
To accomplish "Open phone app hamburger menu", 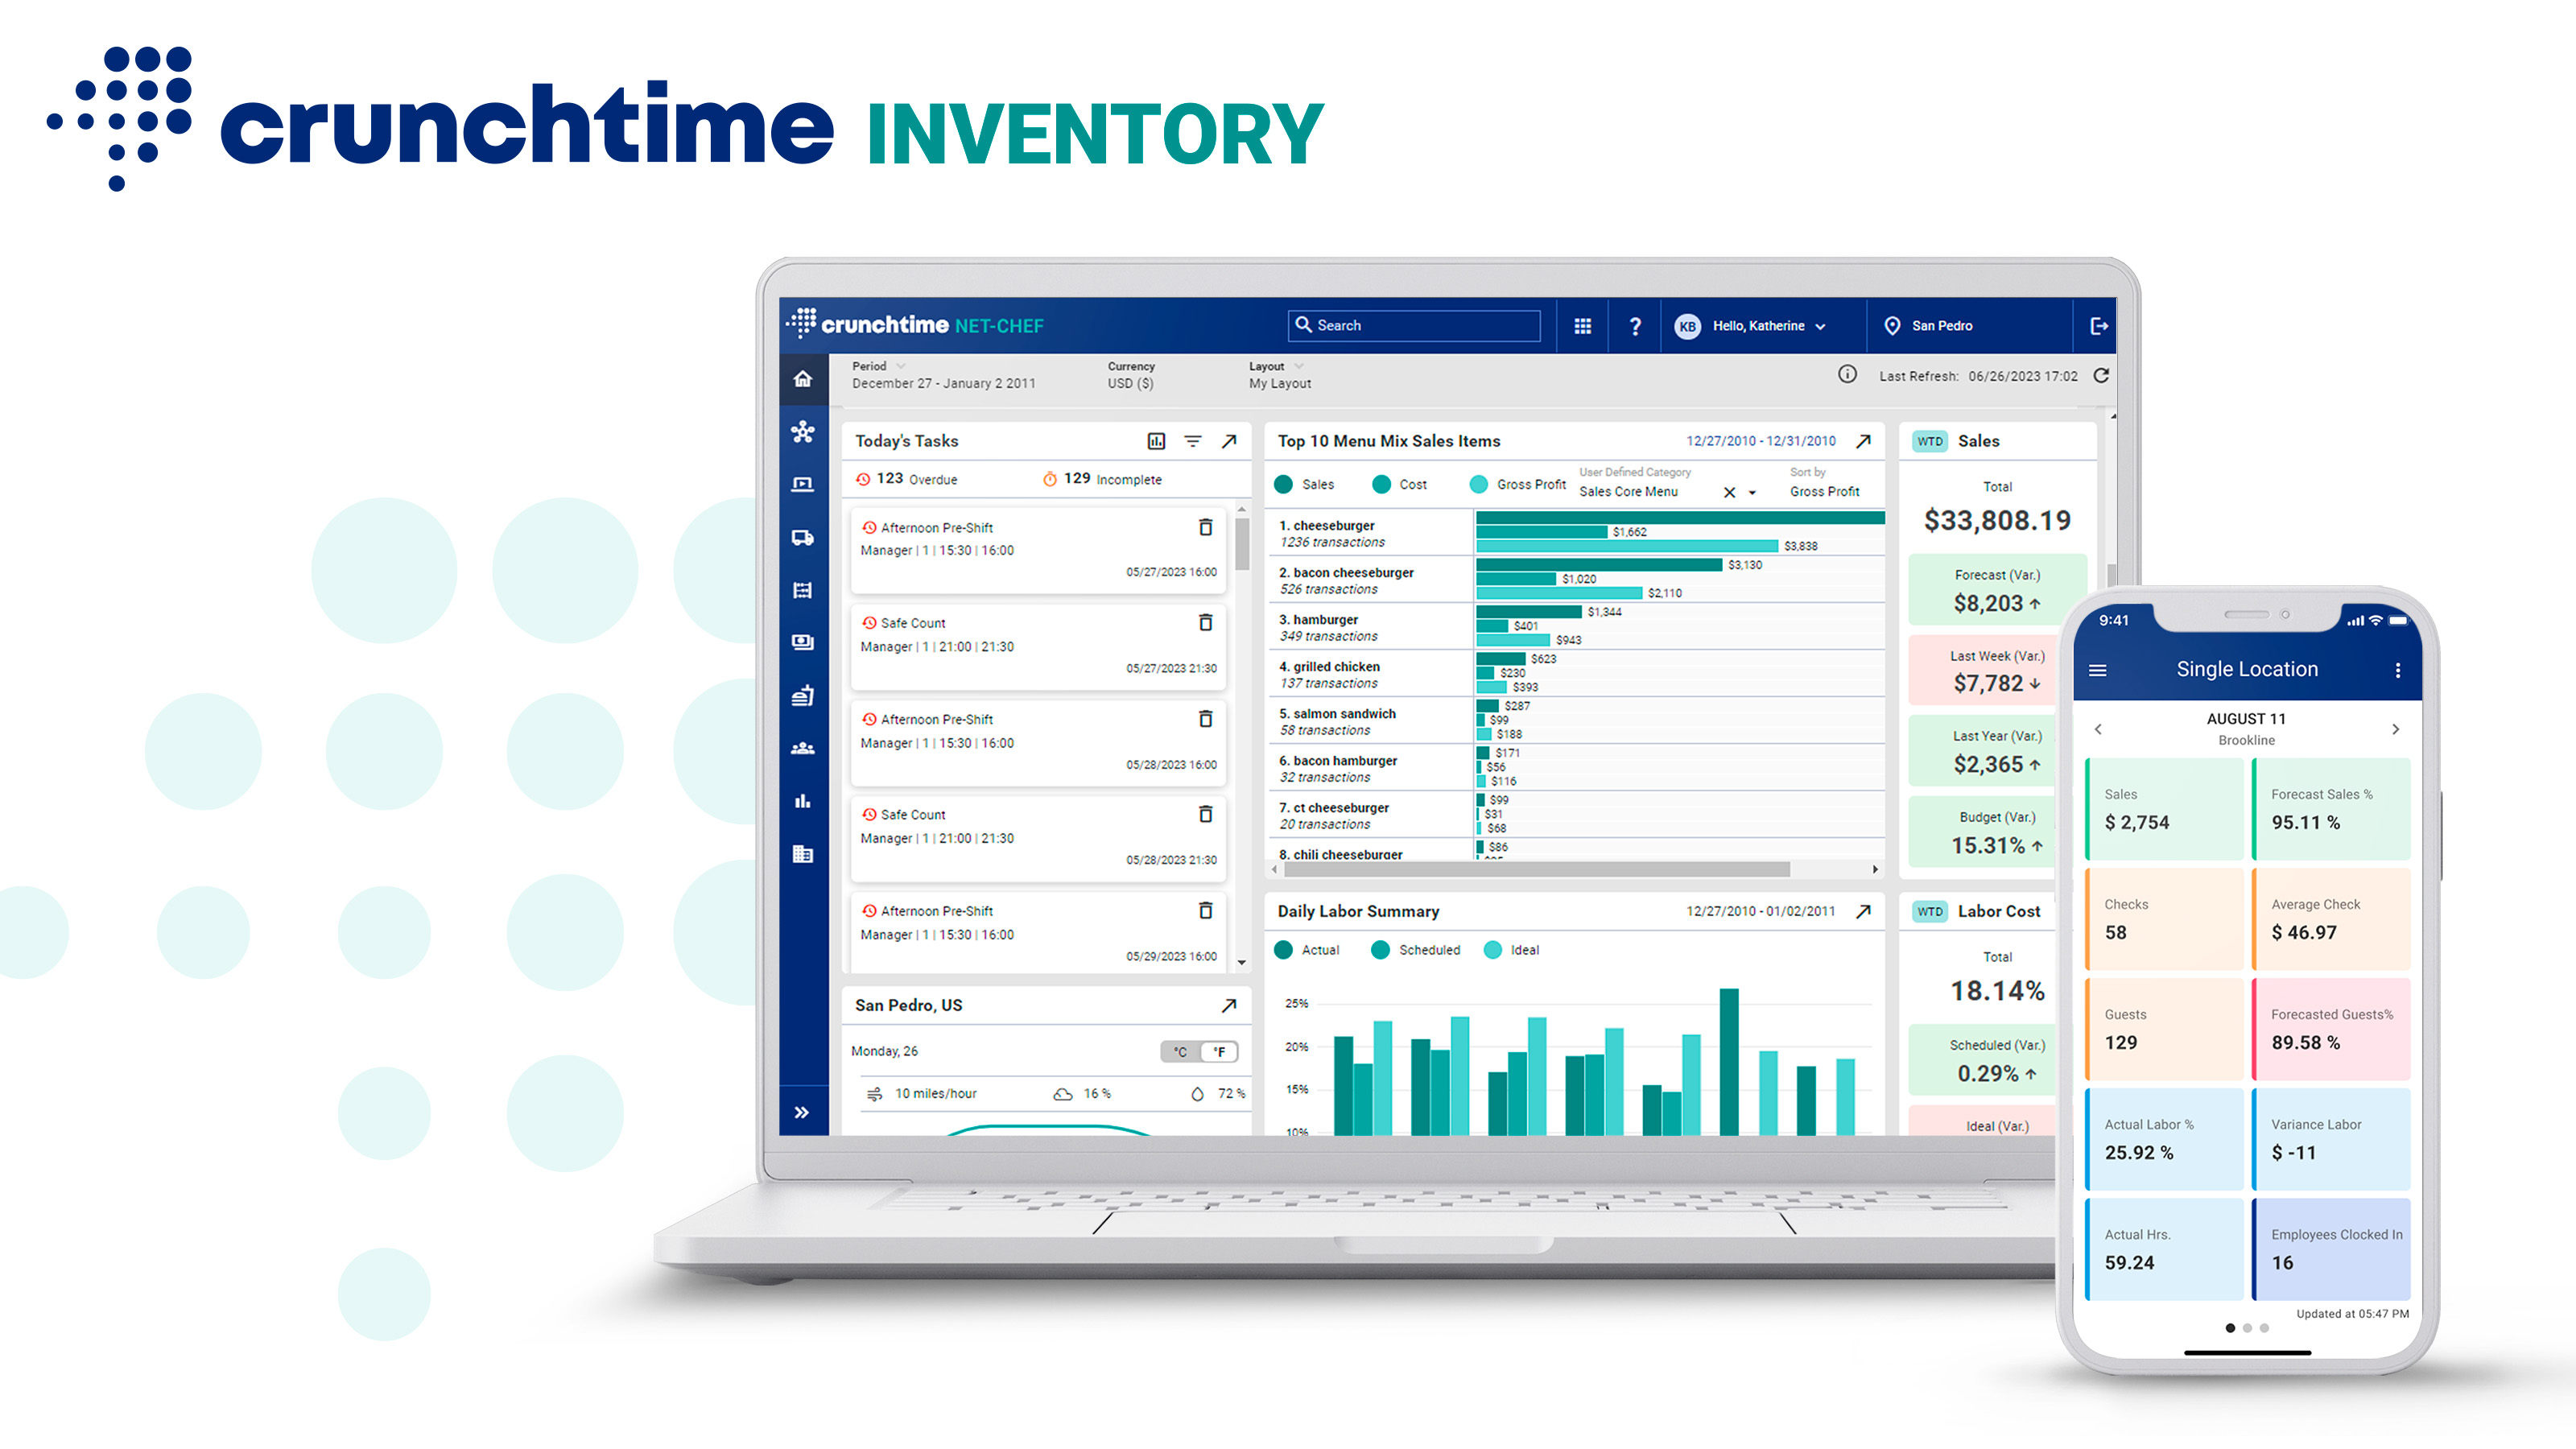I will [2098, 670].
